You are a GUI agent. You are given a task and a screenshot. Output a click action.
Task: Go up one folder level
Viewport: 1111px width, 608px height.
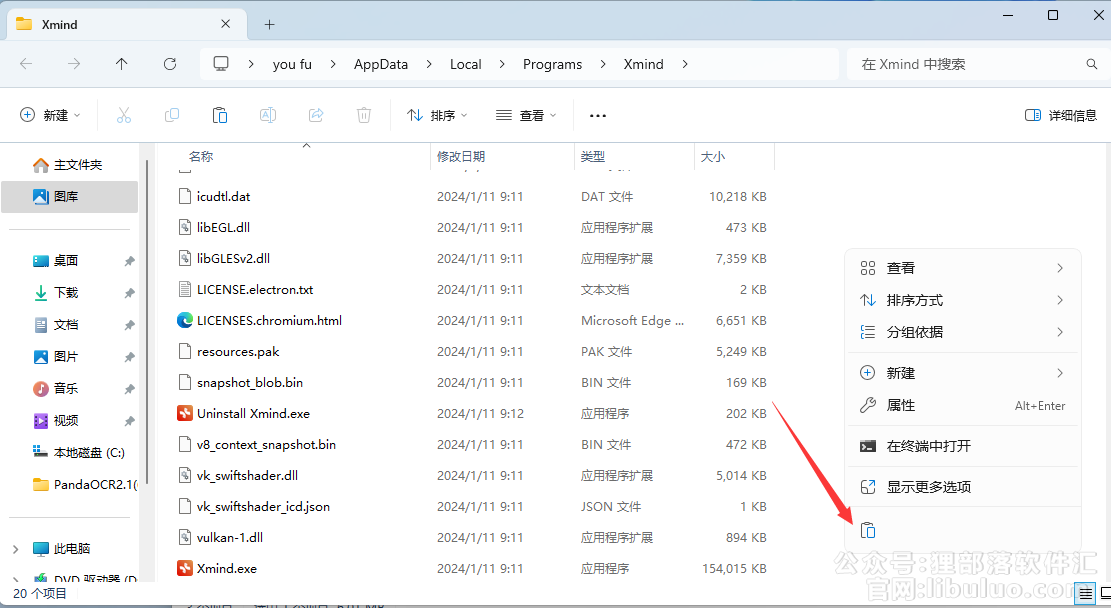click(122, 64)
